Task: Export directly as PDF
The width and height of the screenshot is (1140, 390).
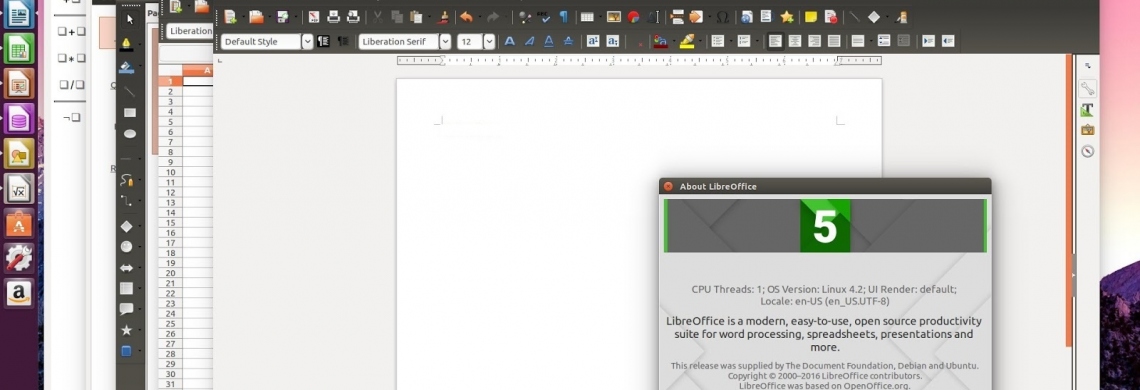Action: coord(314,17)
